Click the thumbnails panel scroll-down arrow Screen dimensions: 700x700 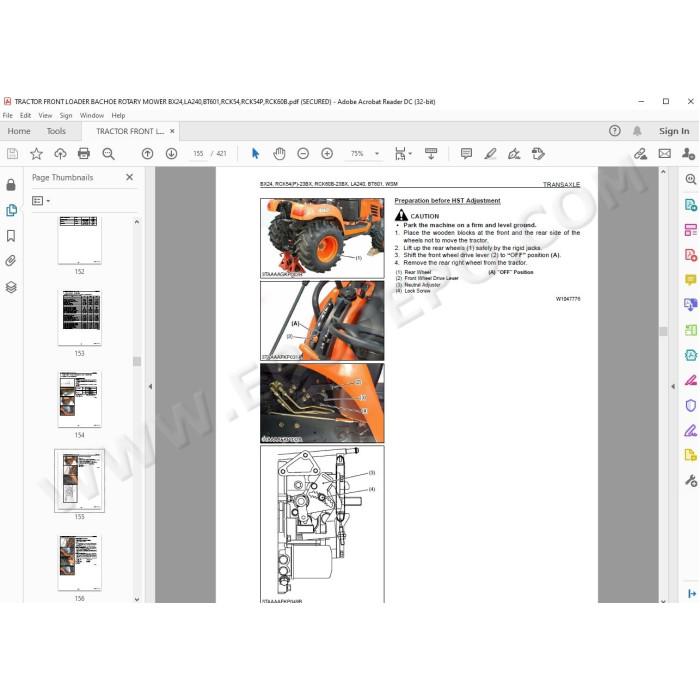tap(137, 599)
